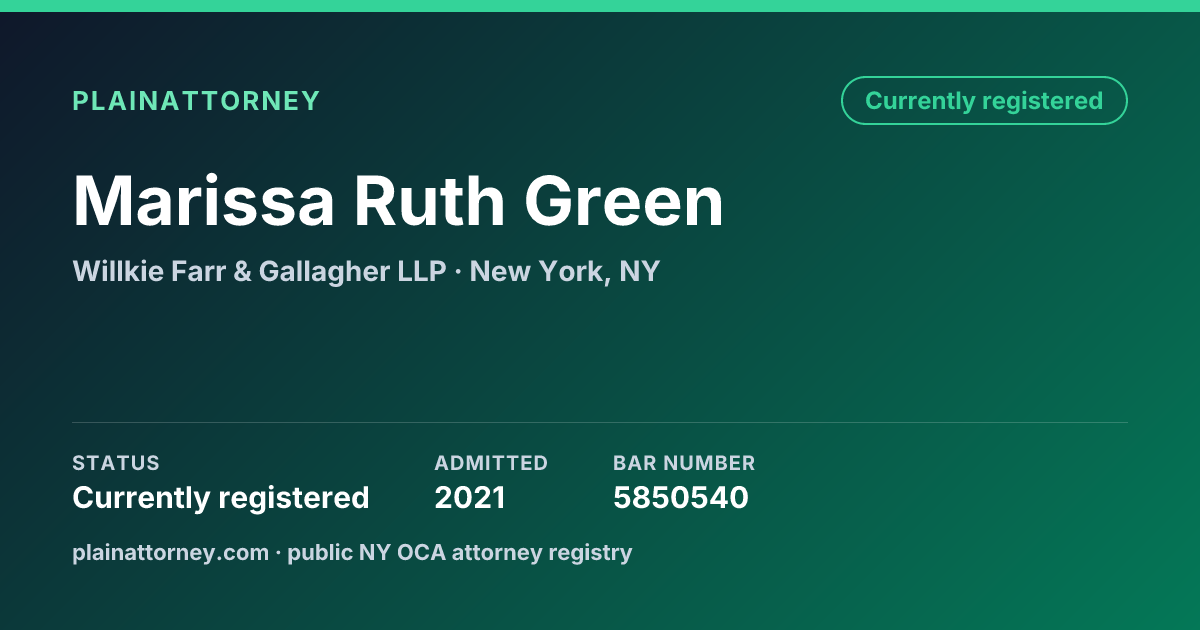
Task: Open the plainattorney.com footer link
Action: (x=170, y=552)
